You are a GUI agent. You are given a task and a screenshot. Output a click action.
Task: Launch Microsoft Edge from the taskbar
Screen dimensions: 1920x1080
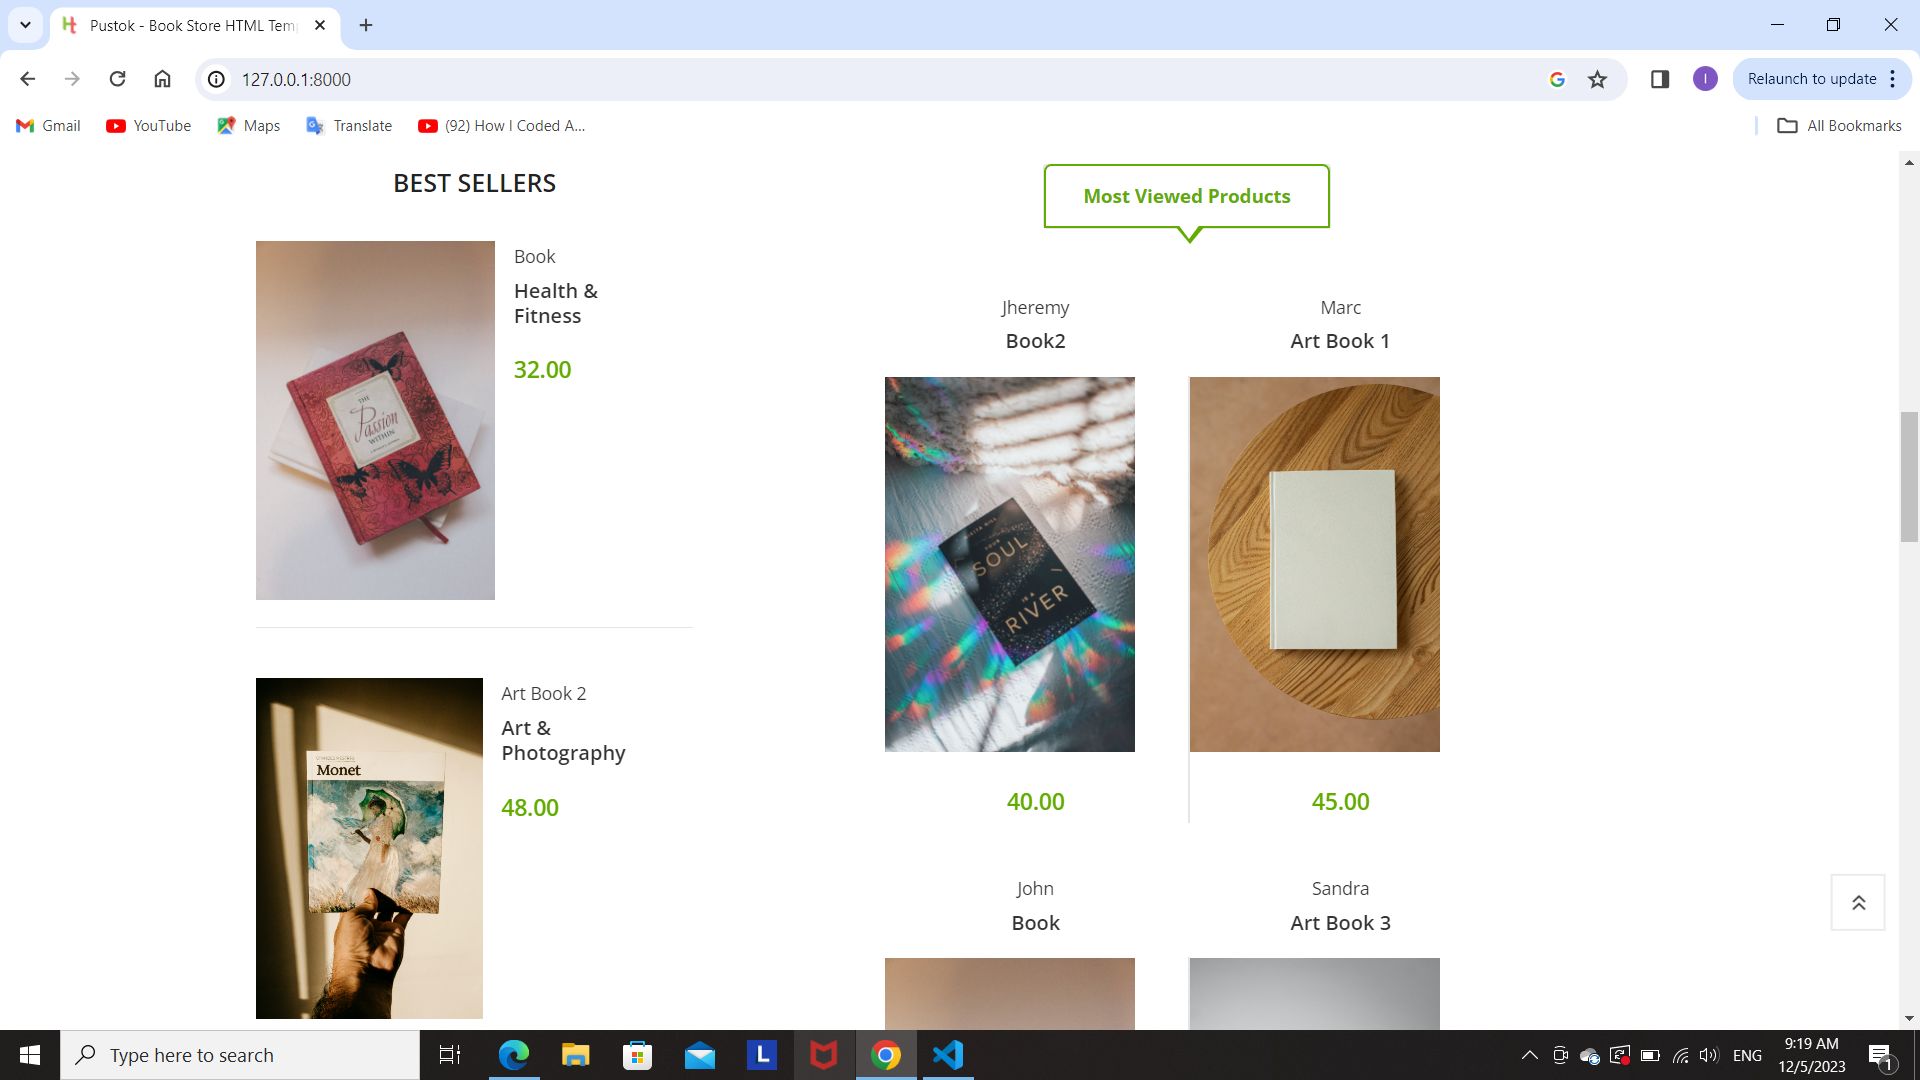(513, 1055)
